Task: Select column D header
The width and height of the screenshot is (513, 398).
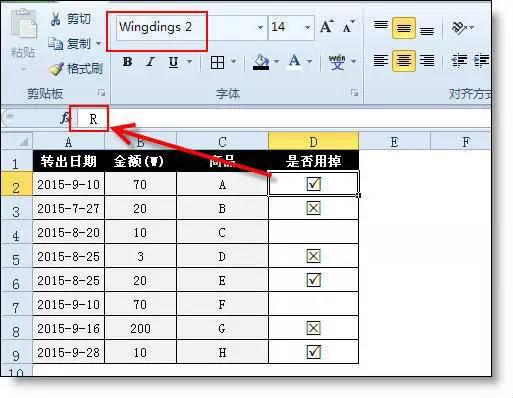Action: (313, 142)
